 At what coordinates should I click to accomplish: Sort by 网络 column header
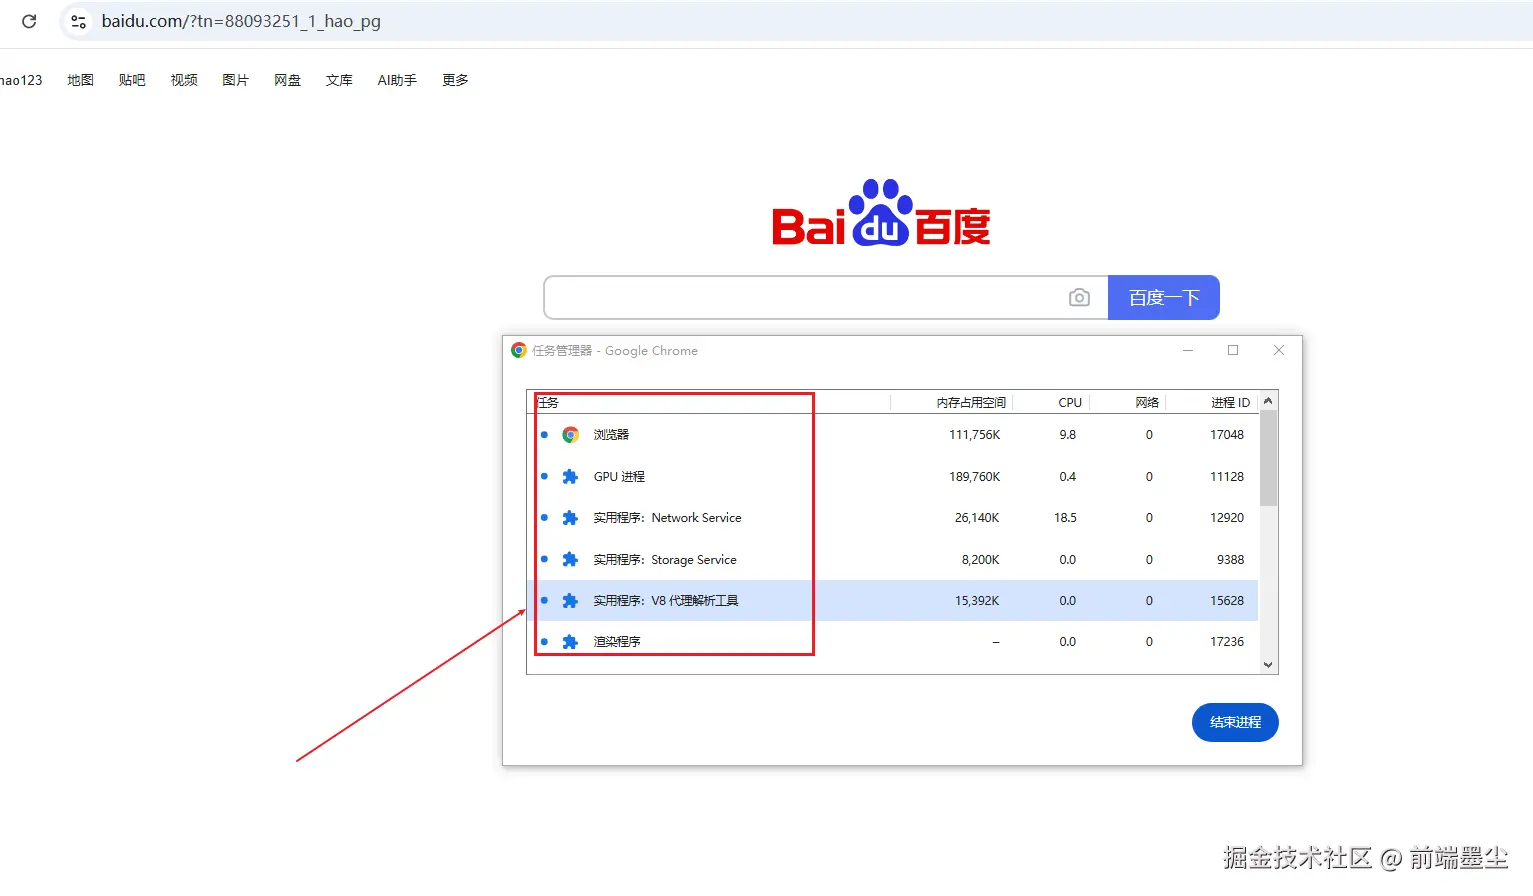[1128, 402]
